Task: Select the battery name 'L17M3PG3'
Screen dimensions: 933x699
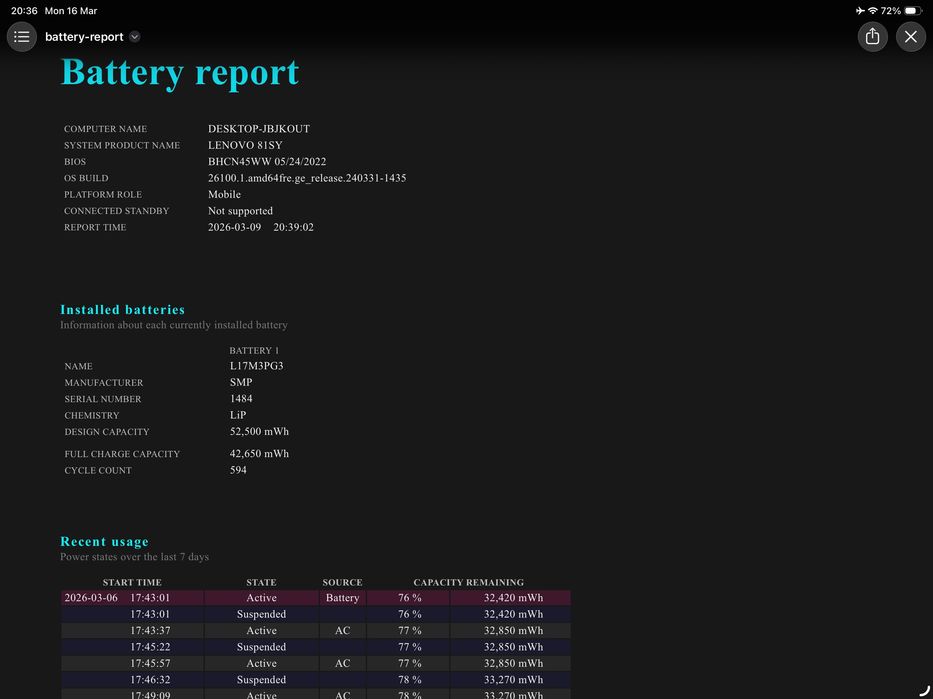Action: pos(256,366)
